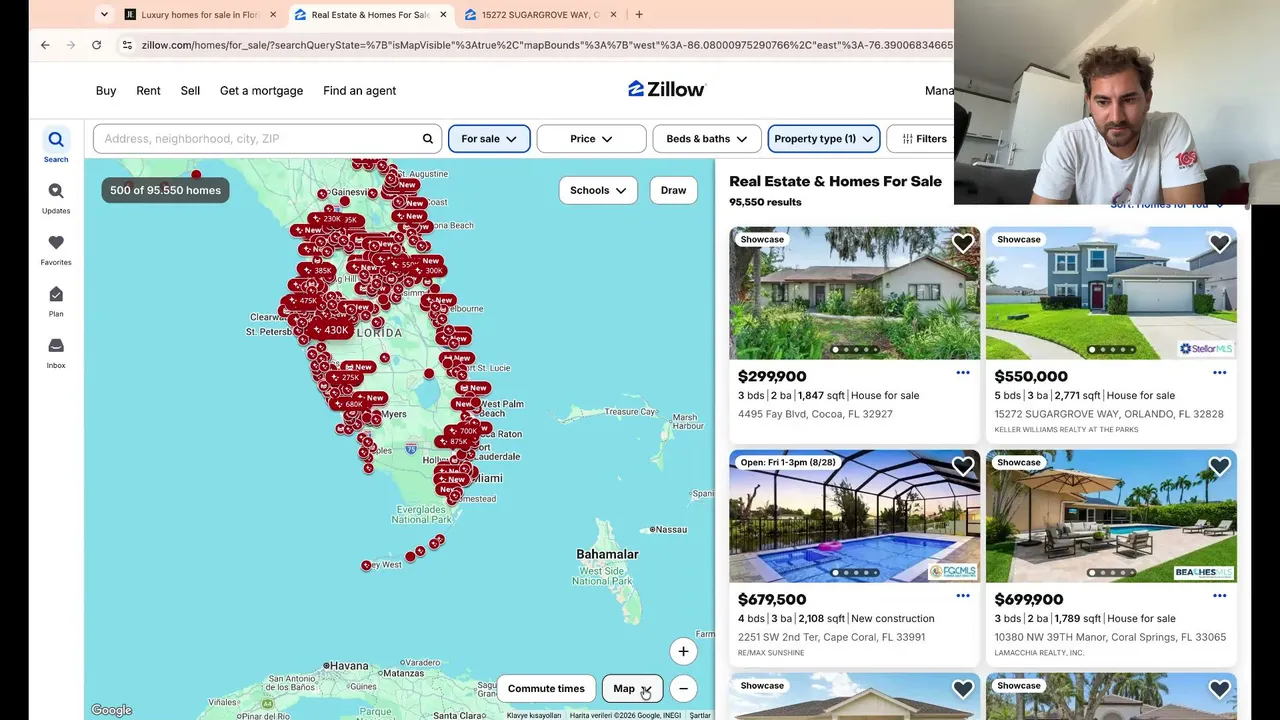Click the Zillow logo
The height and width of the screenshot is (720, 1280).
667,89
